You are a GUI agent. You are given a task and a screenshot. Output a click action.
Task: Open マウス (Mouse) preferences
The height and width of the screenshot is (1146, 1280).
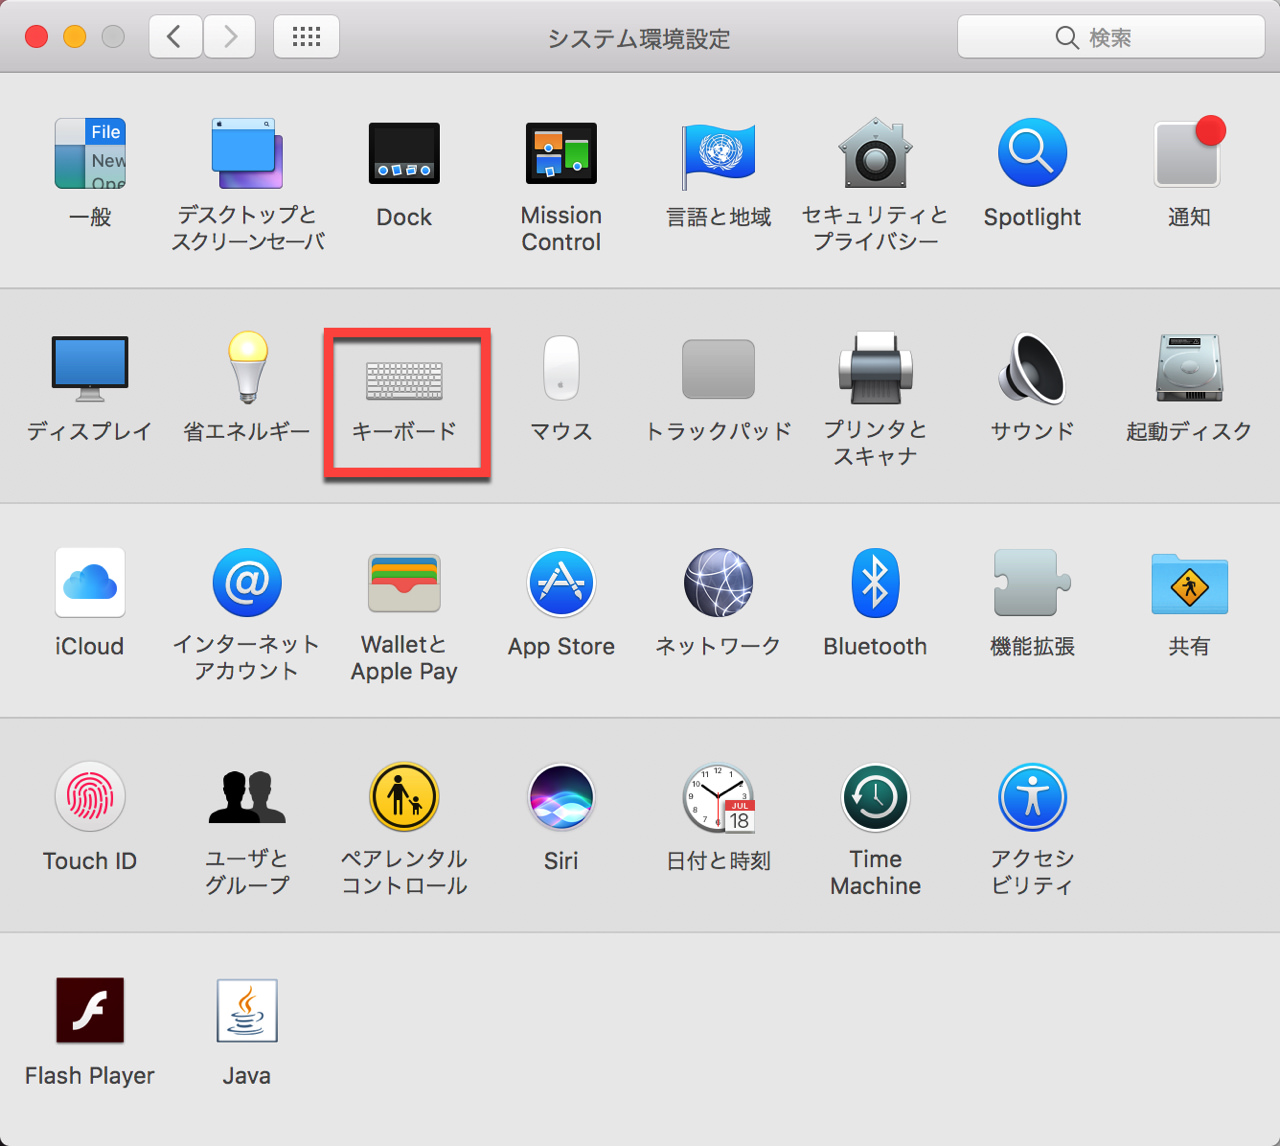point(561,368)
